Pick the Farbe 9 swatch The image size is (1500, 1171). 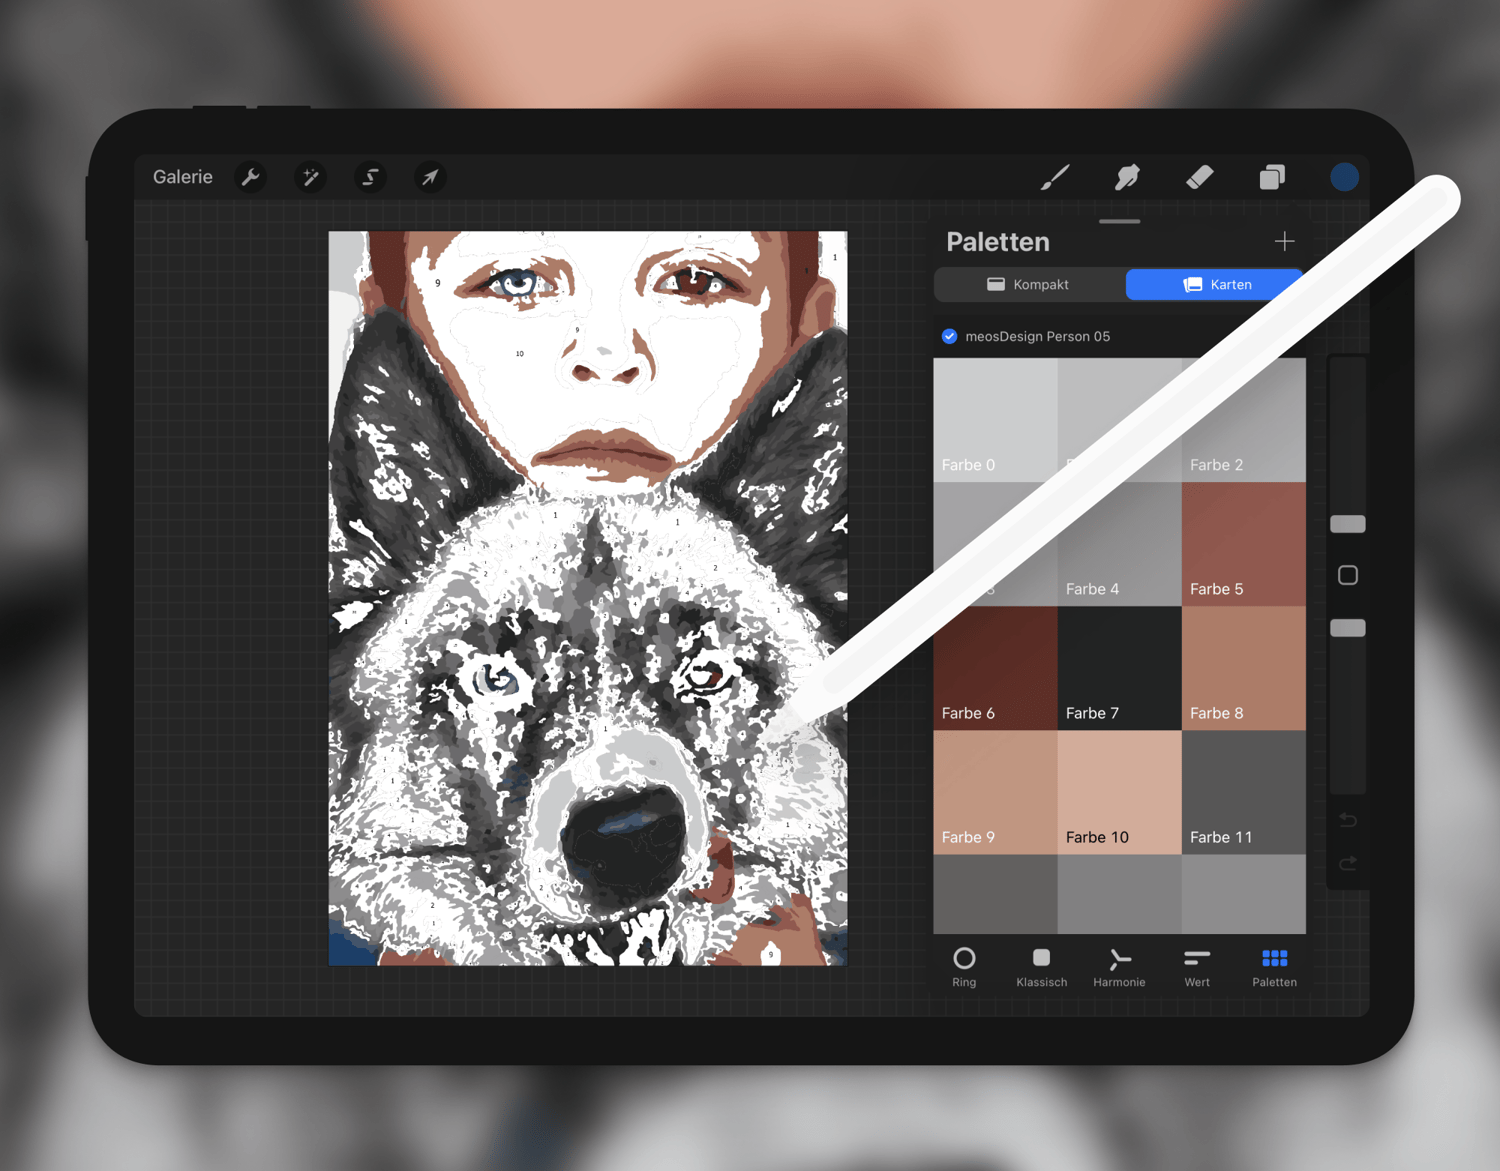click(995, 792)
